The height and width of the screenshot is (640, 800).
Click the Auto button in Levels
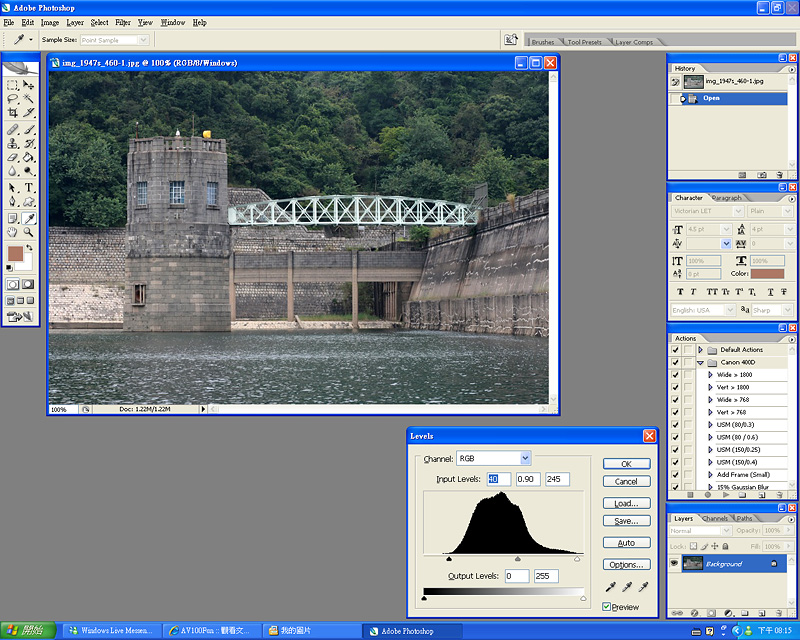point(626,543)
